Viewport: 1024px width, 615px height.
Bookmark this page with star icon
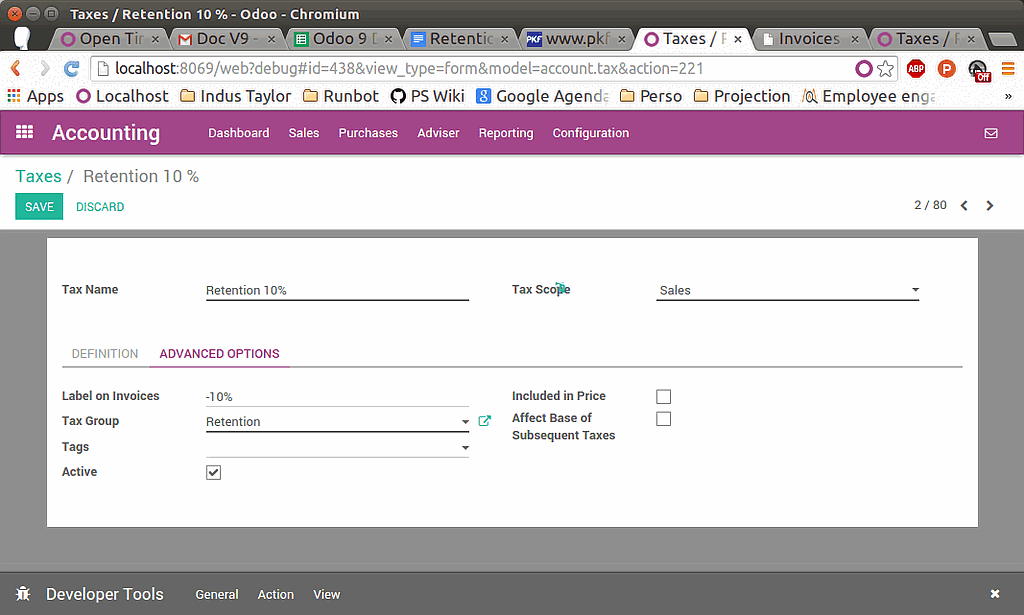click(885, 69)
